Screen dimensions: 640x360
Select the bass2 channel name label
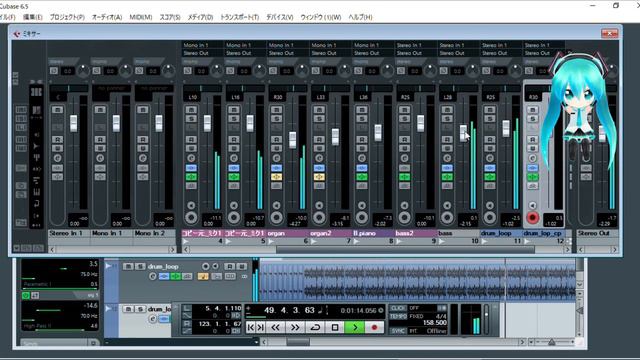point(416,233)
